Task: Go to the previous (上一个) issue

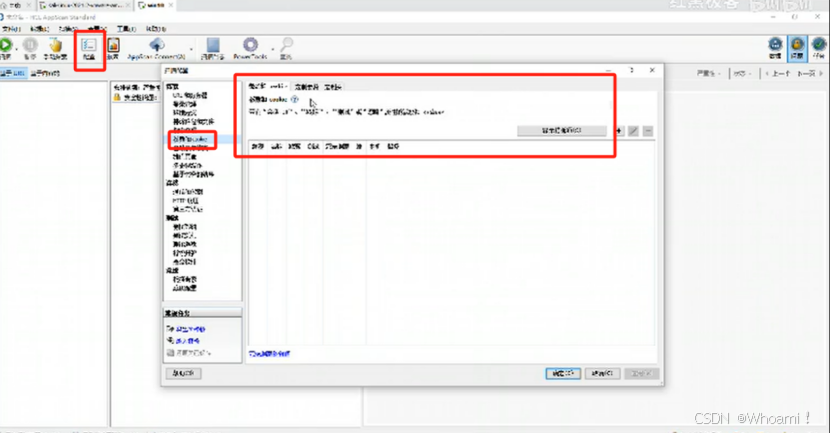Action: [778, 74]
